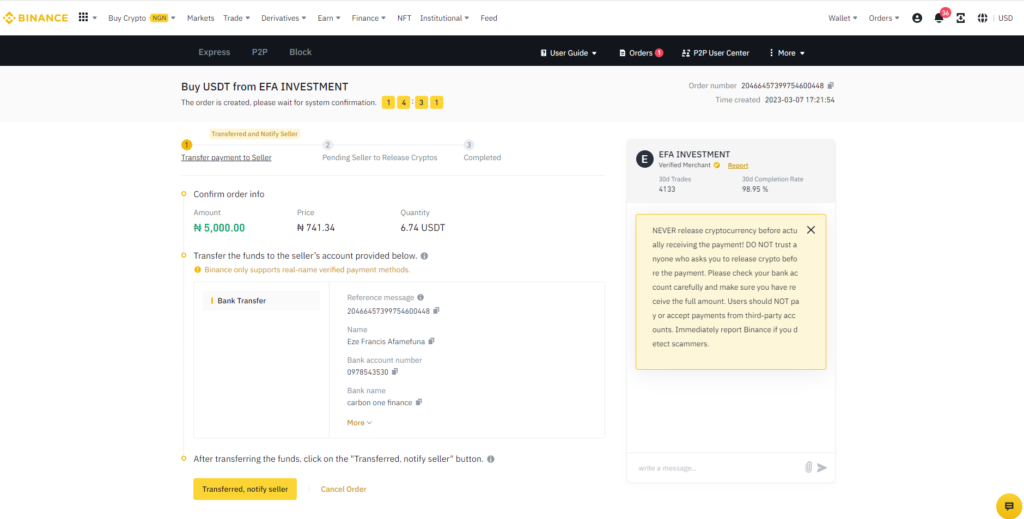Click info icon next to transfer funds instruction
The image size is (1024, 519).
[424, 256]
